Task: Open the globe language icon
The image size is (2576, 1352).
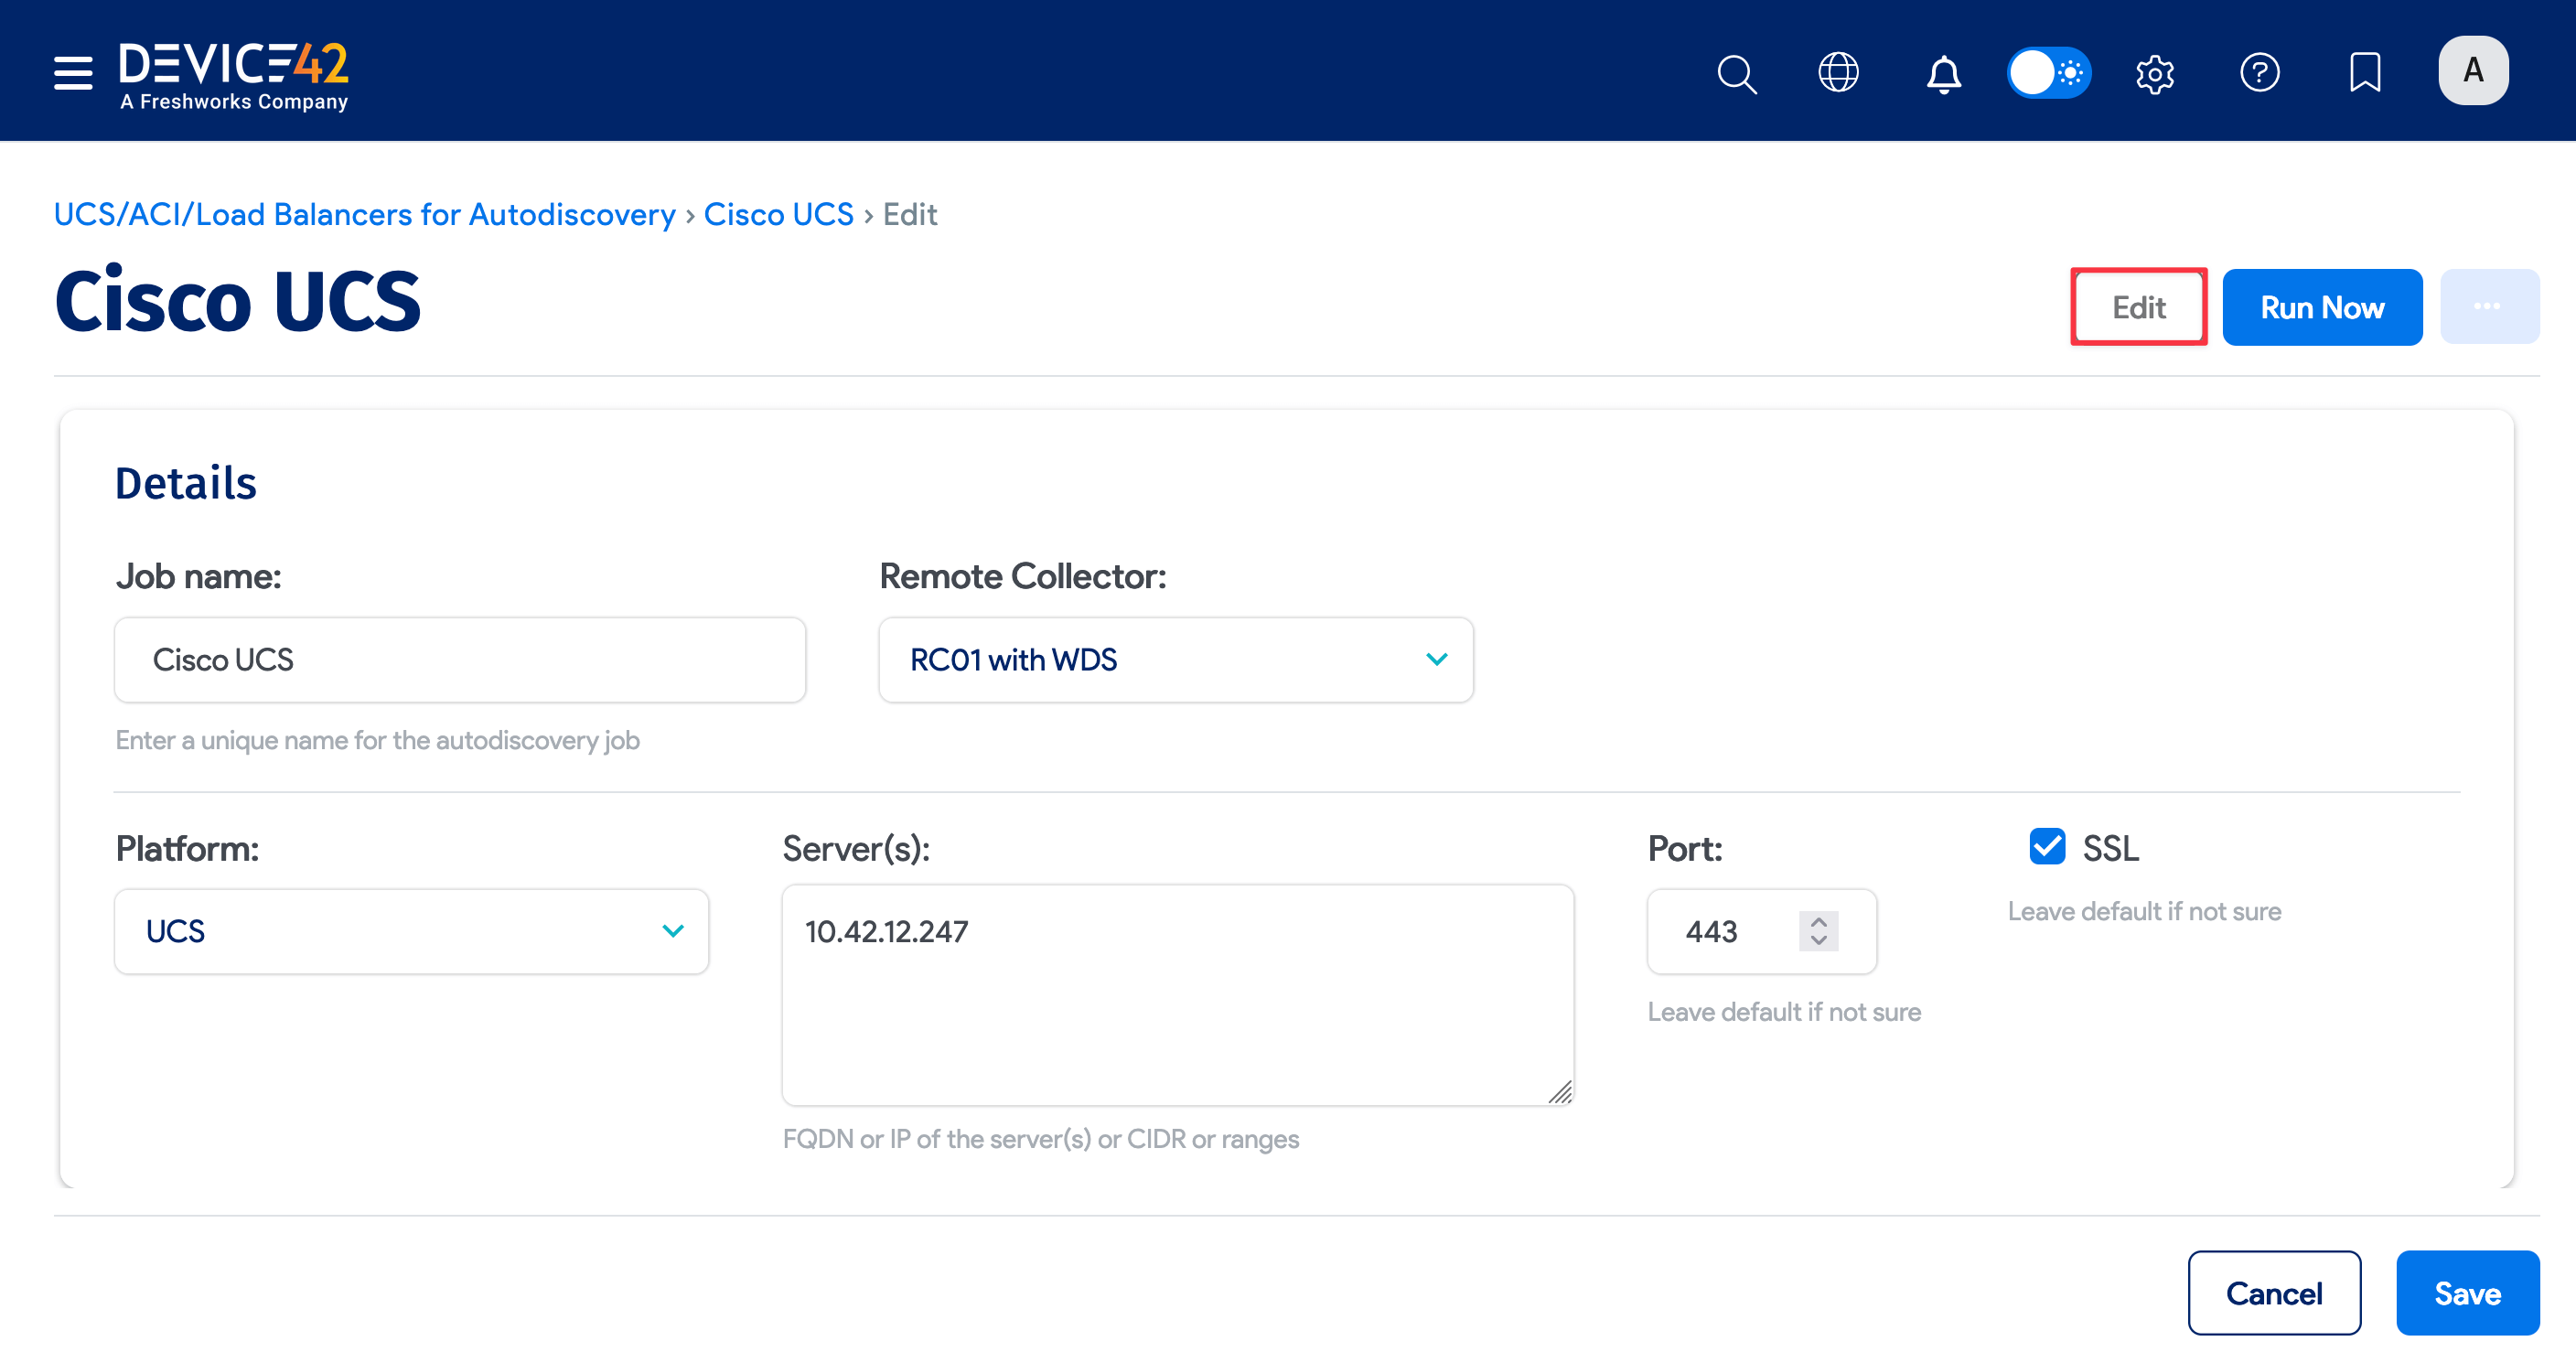Action: (x=1838, y=72)
